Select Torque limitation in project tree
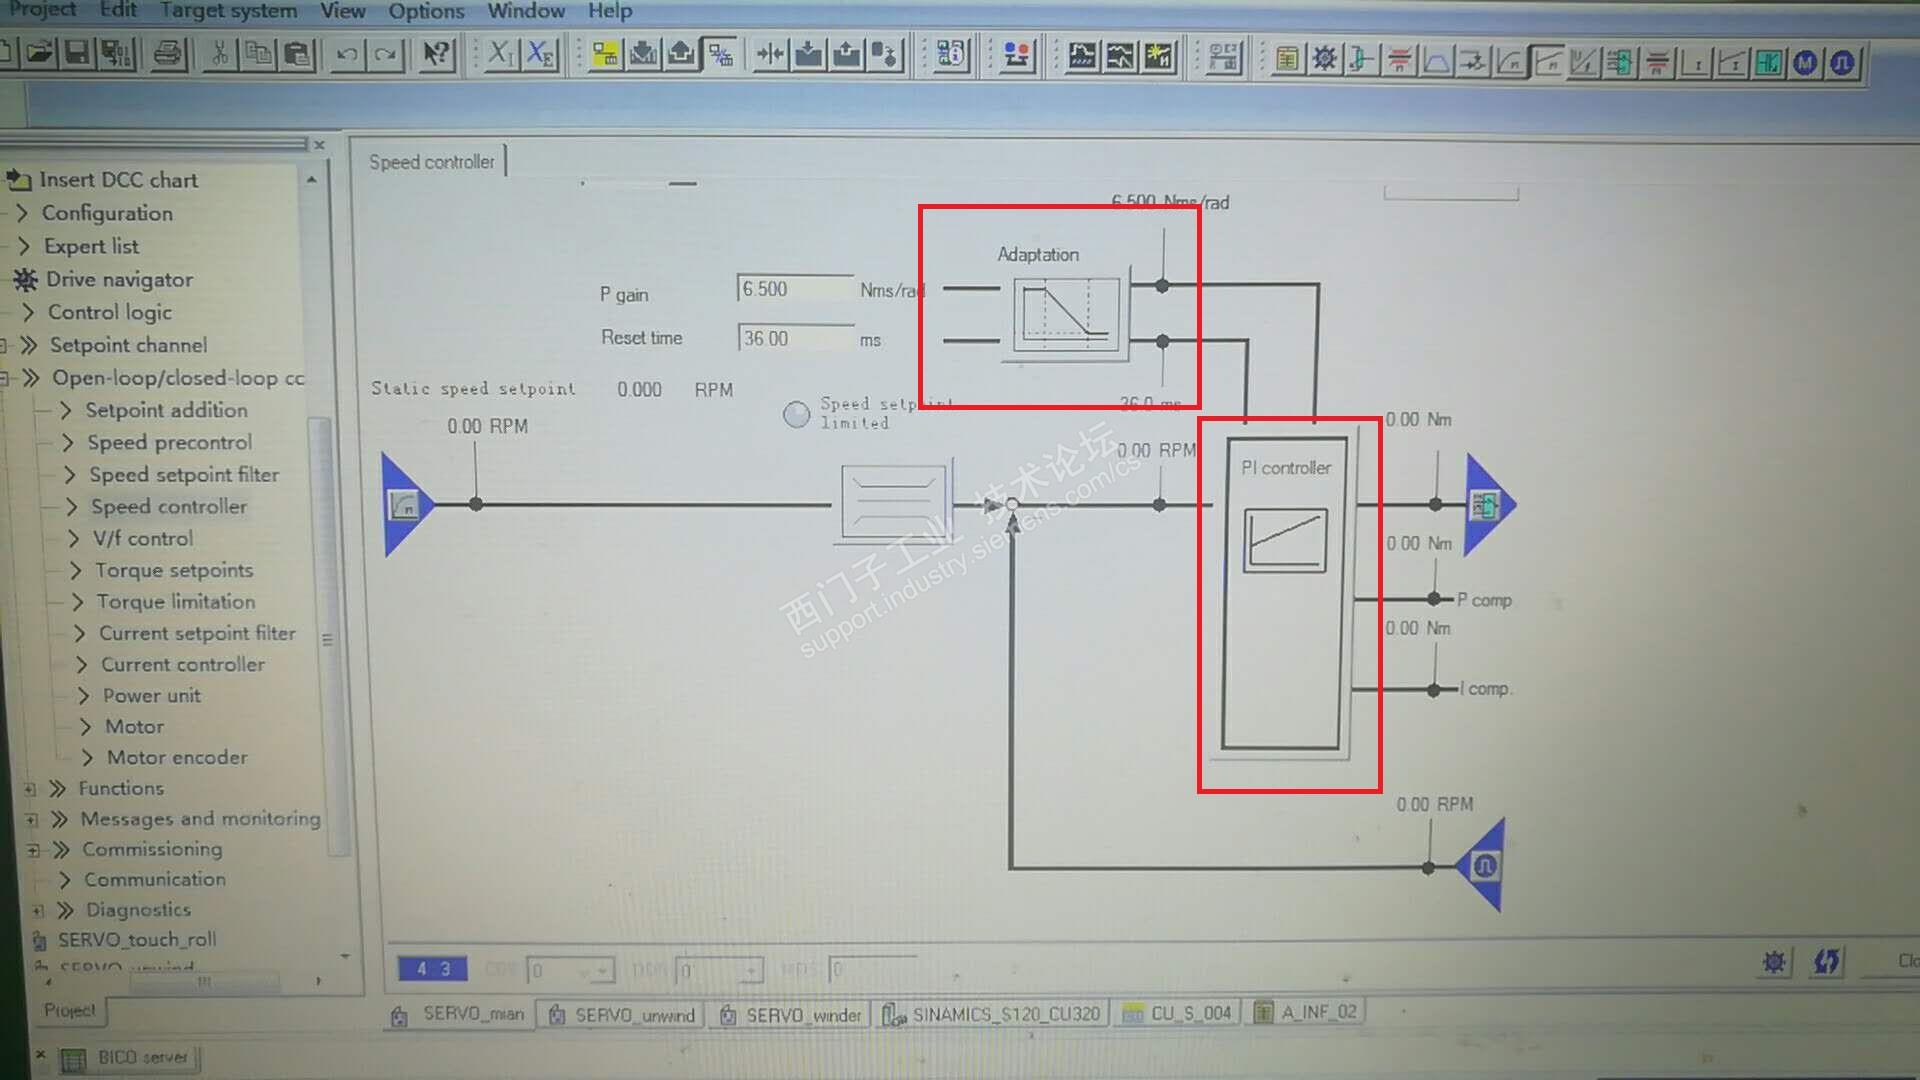The width and height of the screenshot is (1920, 1080). (175, 602)
